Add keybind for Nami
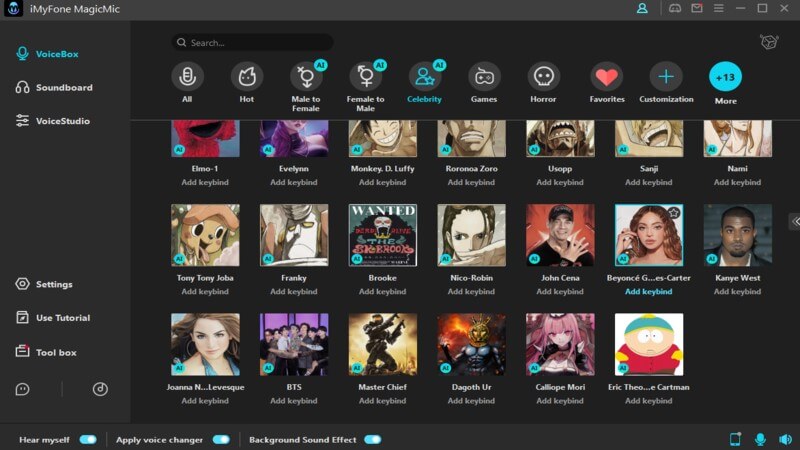Viewport: 800px width, 450px height. pyautogui.click(x=737, y=182)
